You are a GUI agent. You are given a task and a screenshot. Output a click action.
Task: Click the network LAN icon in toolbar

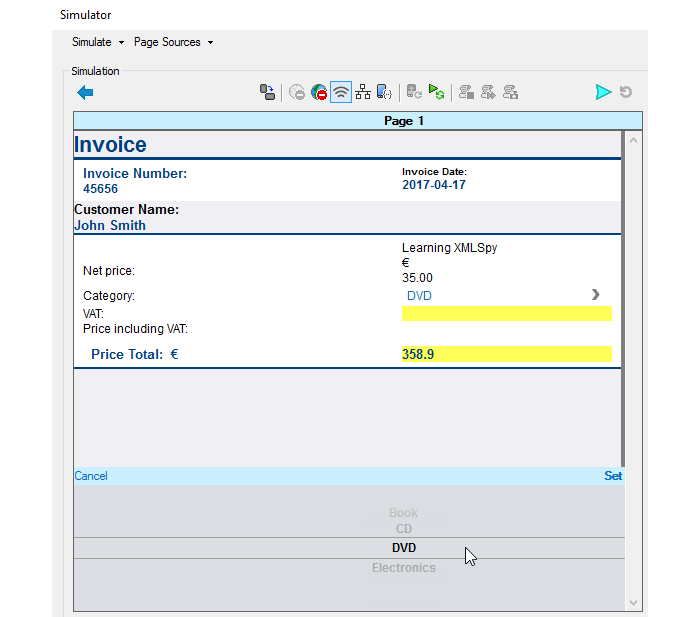click(363, 93)
